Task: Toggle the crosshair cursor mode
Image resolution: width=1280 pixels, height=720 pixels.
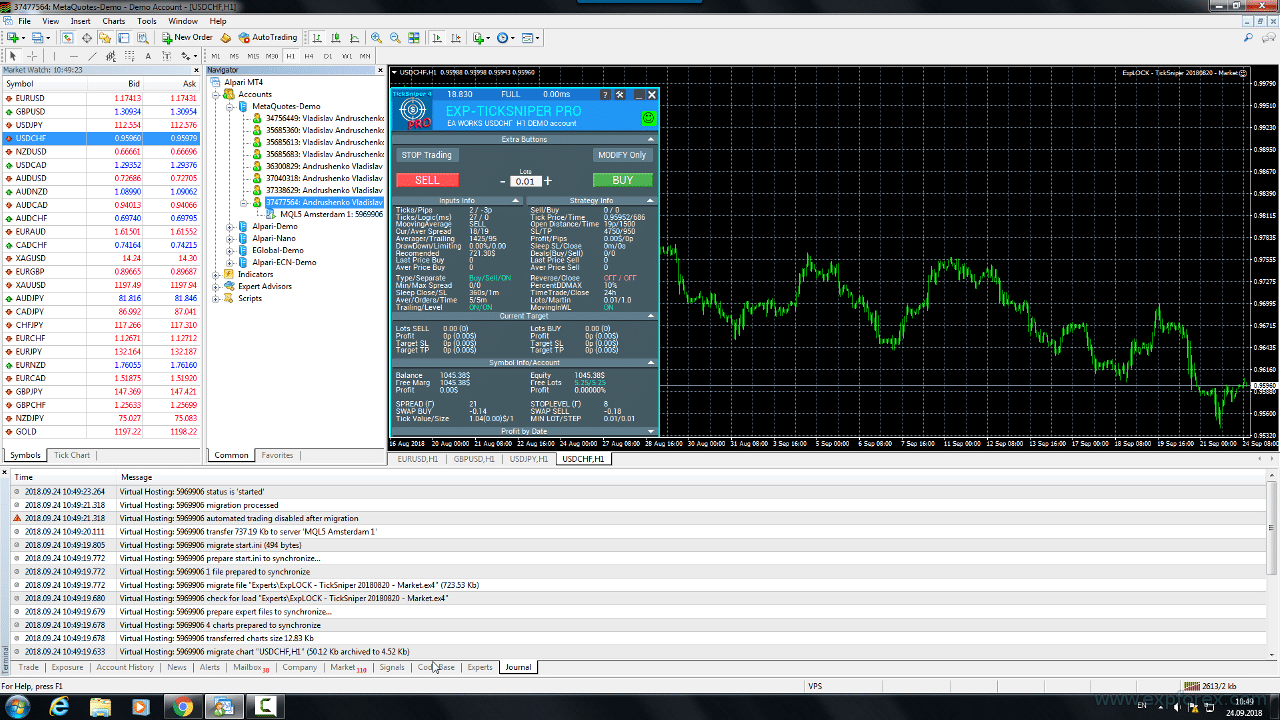Action: click(32, 56)
